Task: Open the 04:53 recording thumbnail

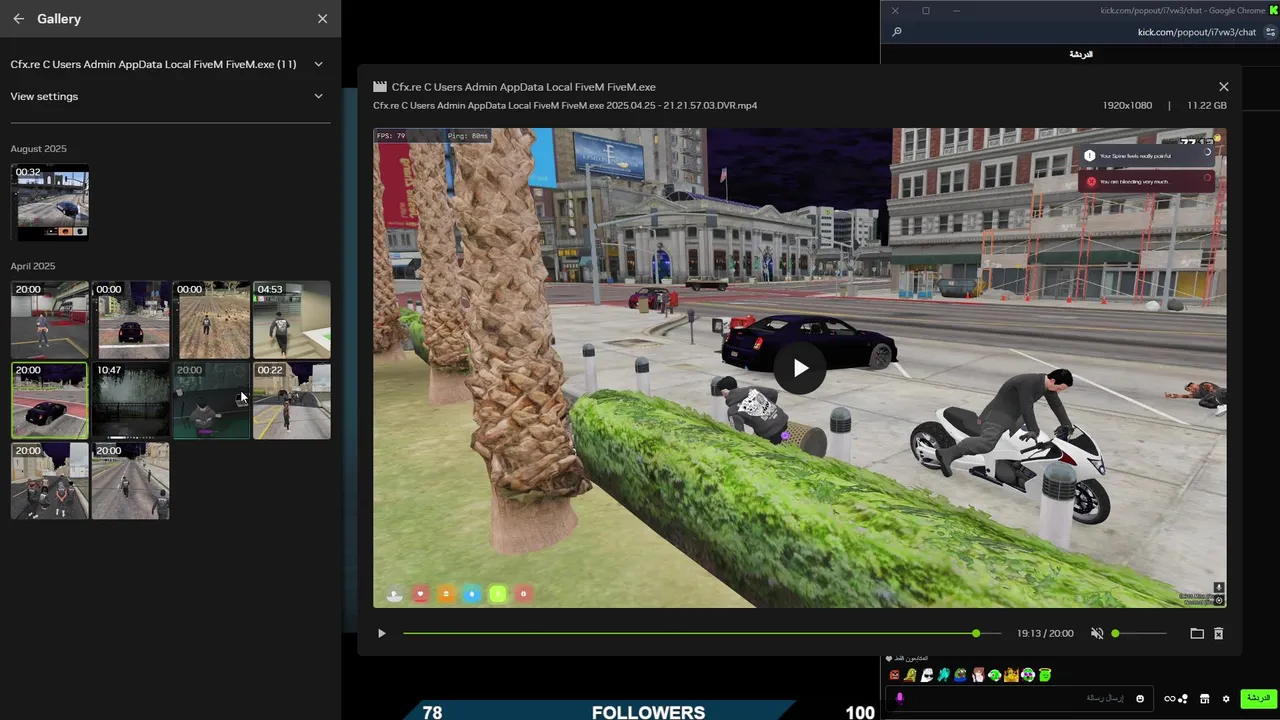Action: tap(291, 320)
